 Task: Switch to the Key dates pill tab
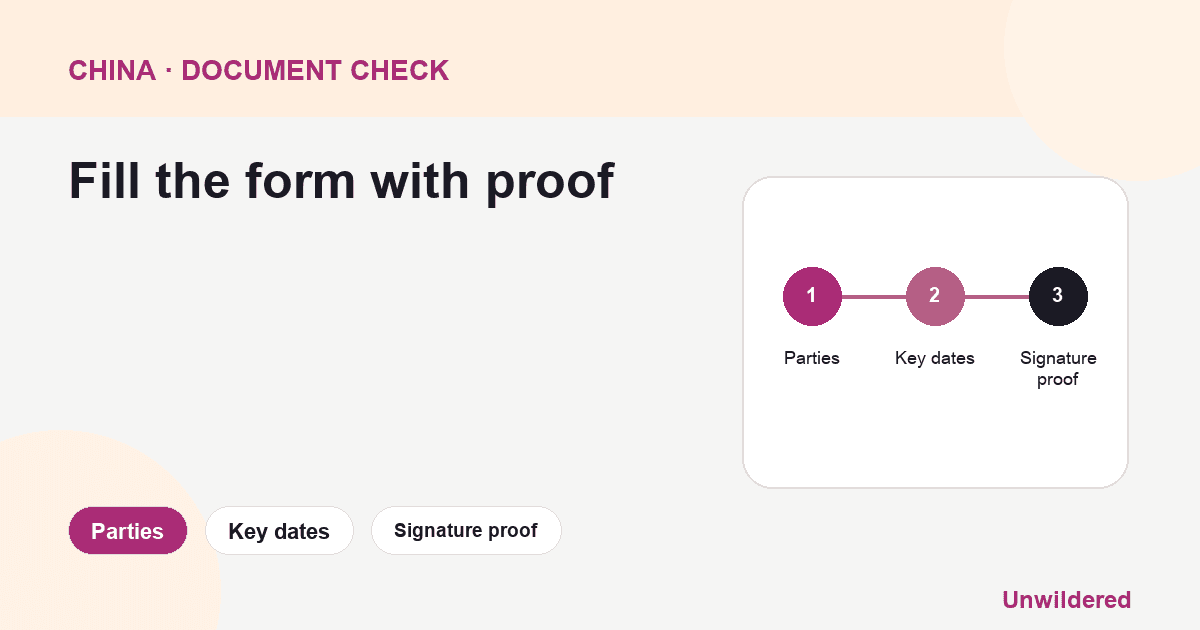(x=279, y=531)
